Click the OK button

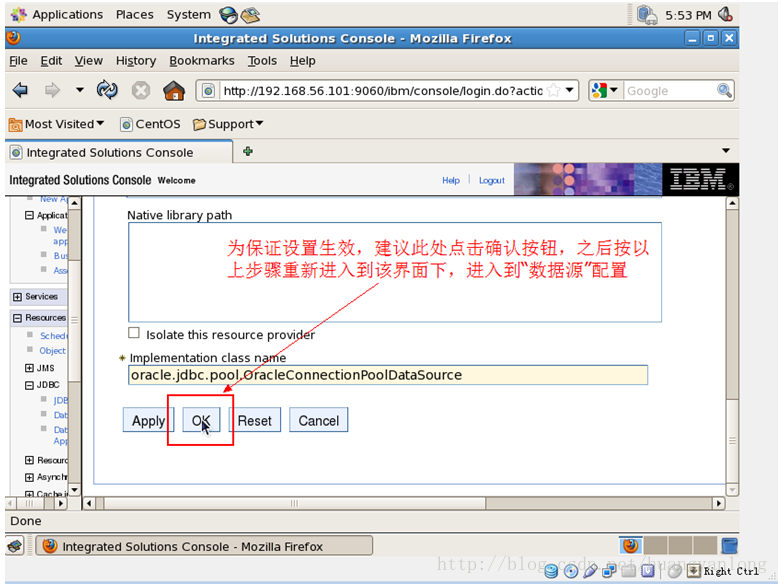tap(201, 420)
